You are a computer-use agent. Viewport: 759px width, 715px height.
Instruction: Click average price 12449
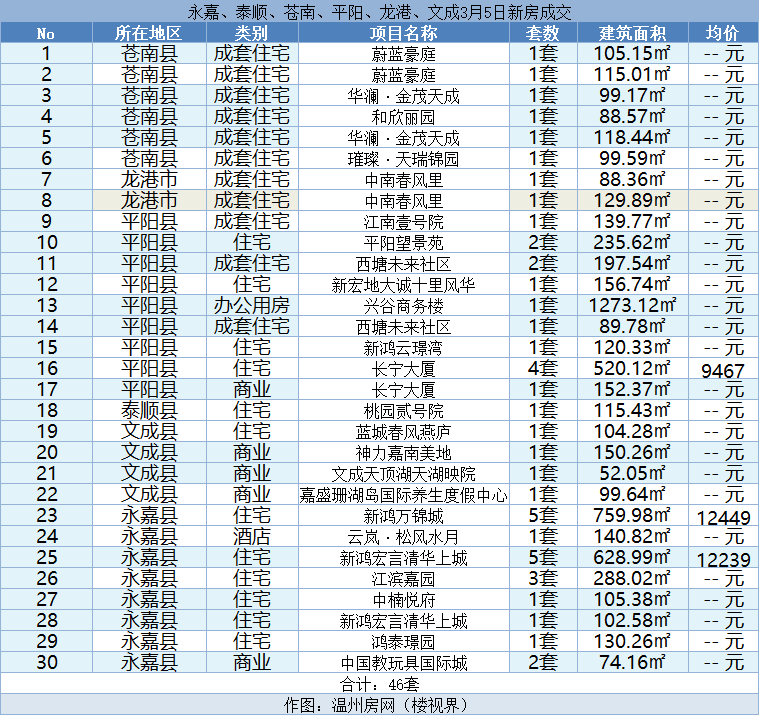click(x=723, y=517)
